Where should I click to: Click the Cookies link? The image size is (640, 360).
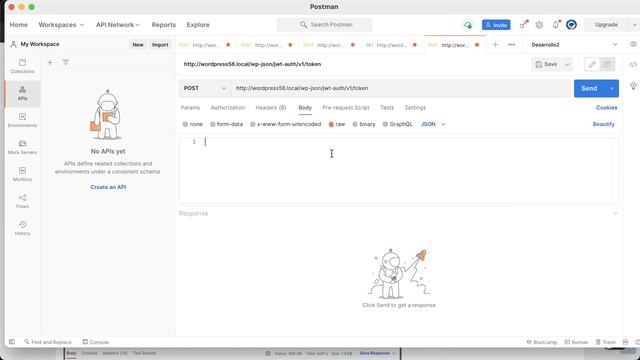607,108
